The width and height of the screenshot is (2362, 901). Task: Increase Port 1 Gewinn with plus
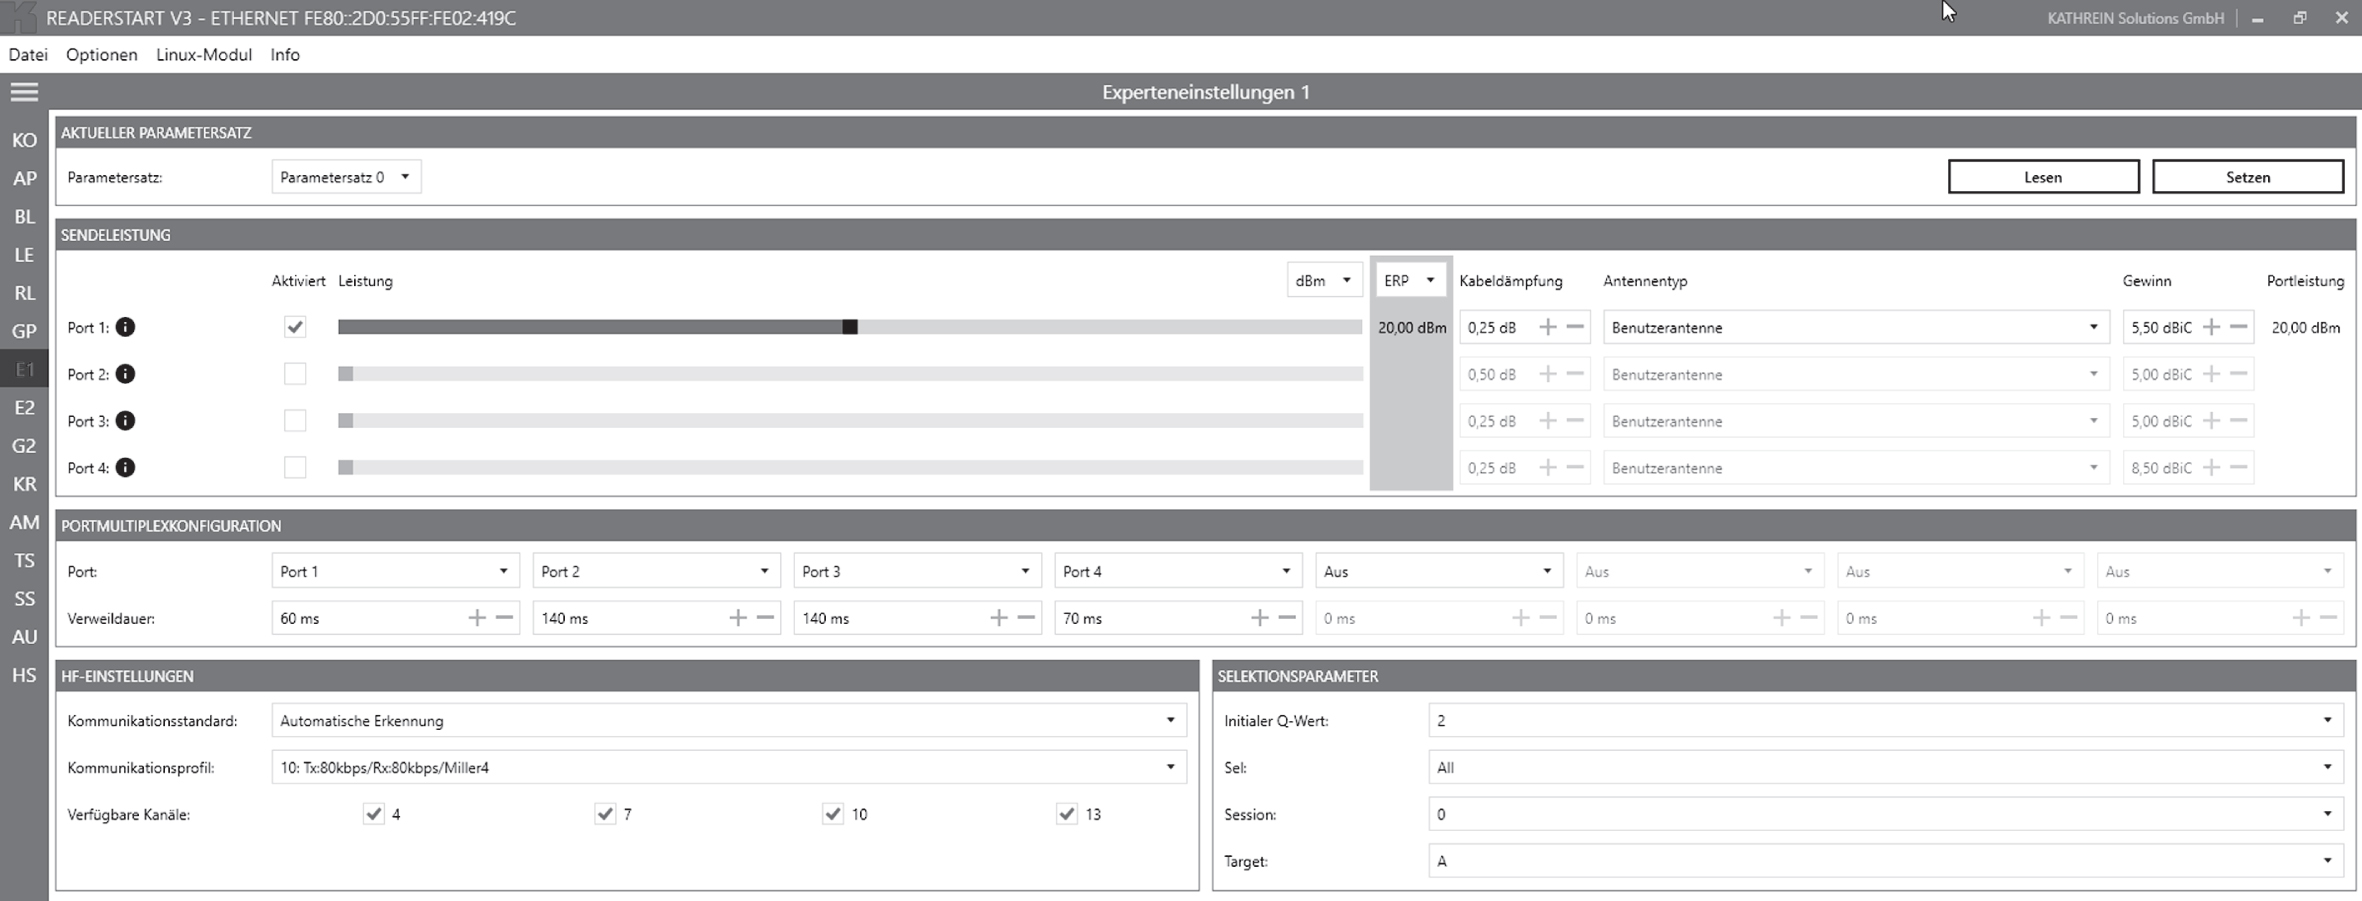(x=2211, y=327)
